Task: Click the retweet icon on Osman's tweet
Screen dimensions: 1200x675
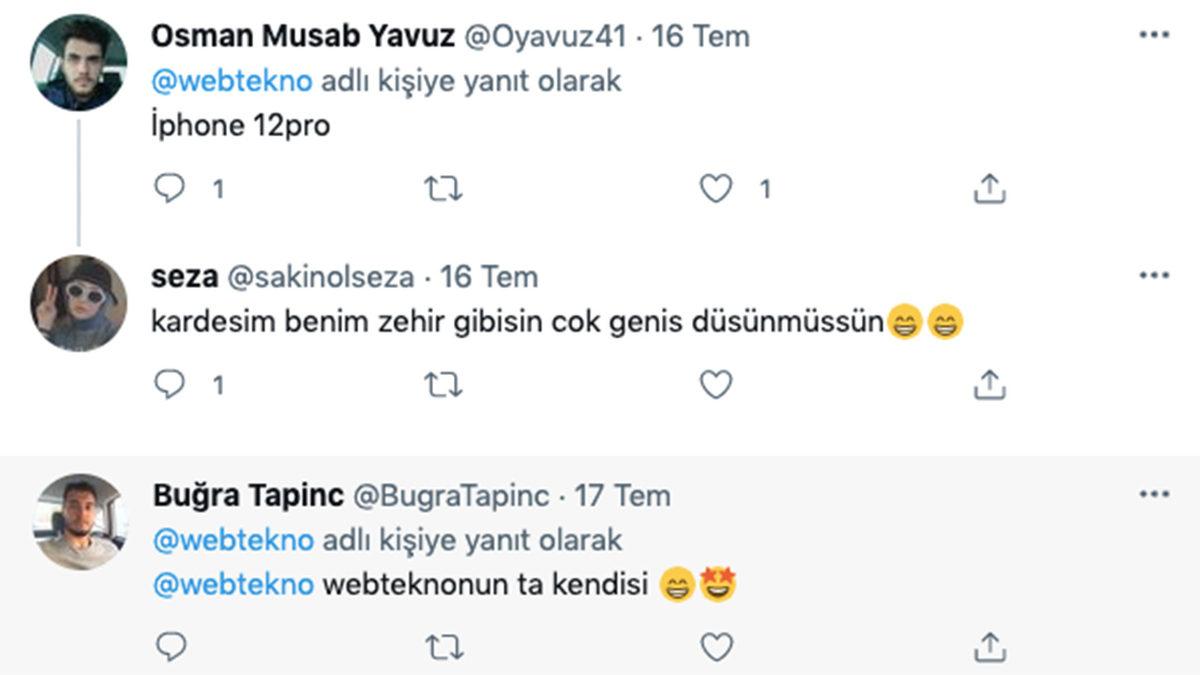Action: 444,186
